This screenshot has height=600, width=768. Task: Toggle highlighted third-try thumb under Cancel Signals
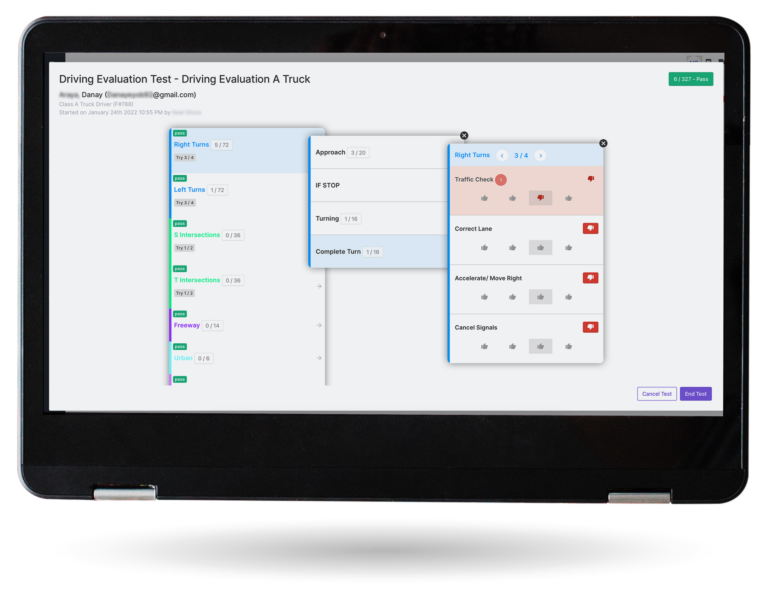pyautogui.click(x=540, y=346)
